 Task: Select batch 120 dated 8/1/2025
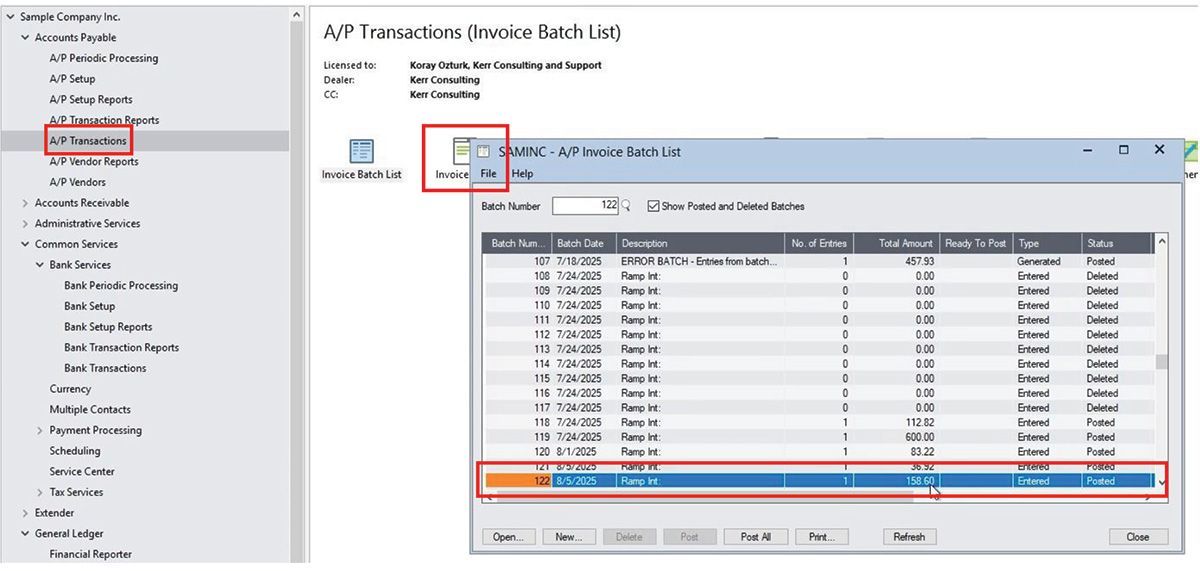point(819,452)
